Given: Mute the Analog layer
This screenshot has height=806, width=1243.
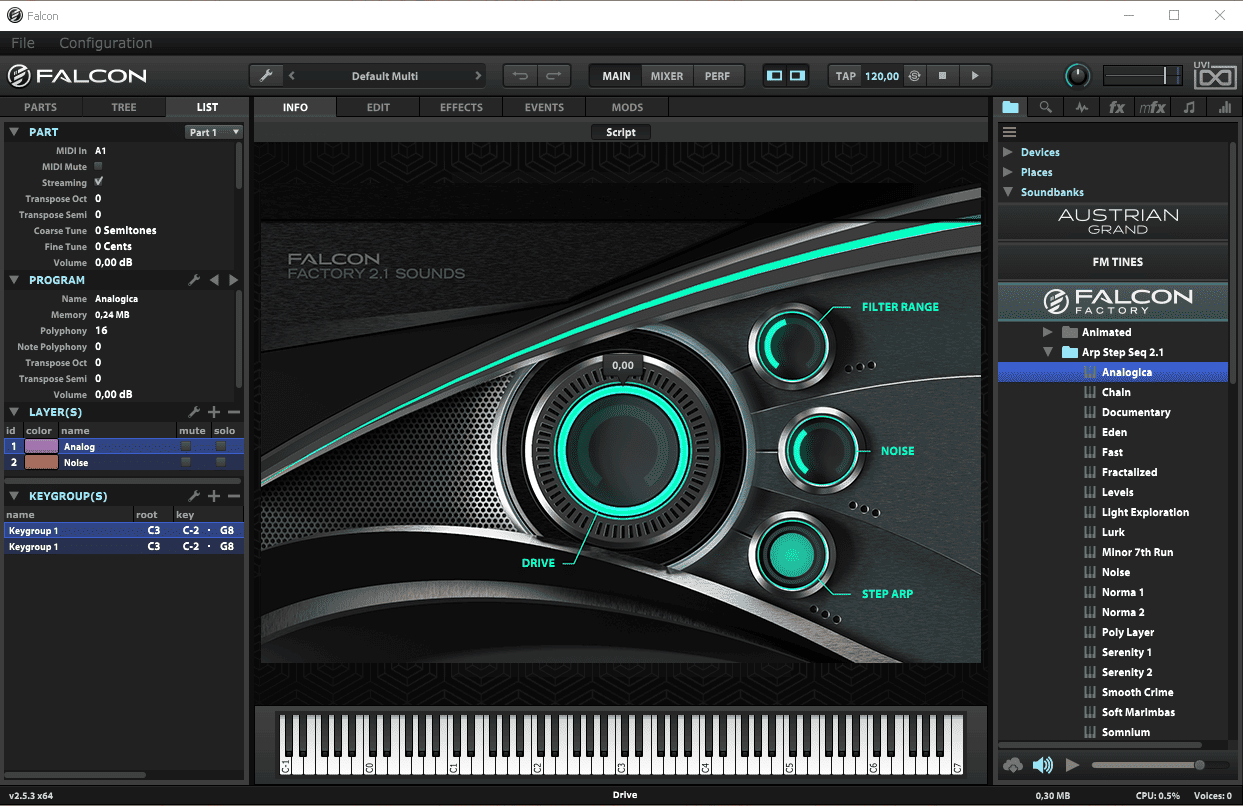Looking at the screenshot, I should coord(186,447).
